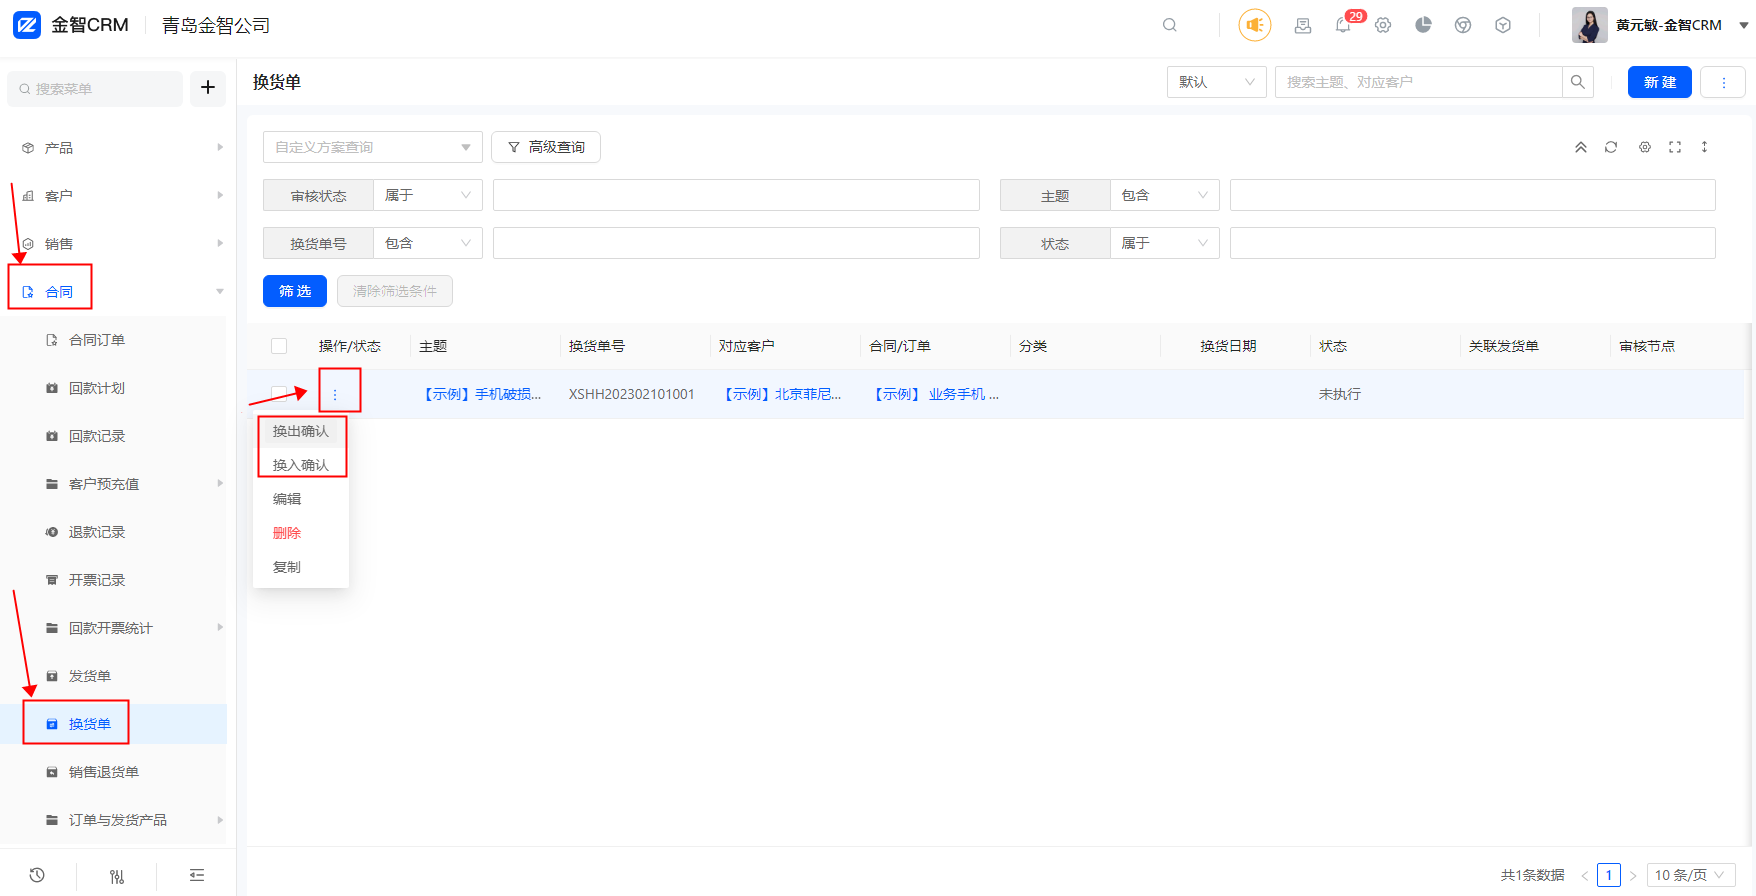The image size is (1756, 896).
Task: Open user account dropdown arrow
Action: pos(1744,26)
